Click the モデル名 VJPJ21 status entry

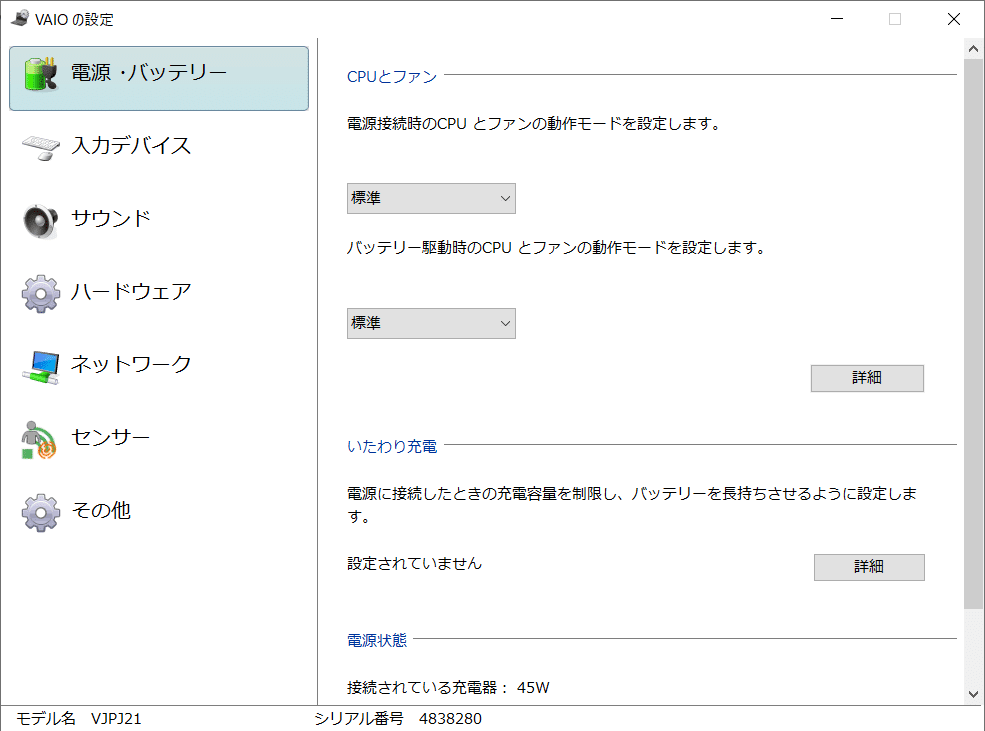79,718
